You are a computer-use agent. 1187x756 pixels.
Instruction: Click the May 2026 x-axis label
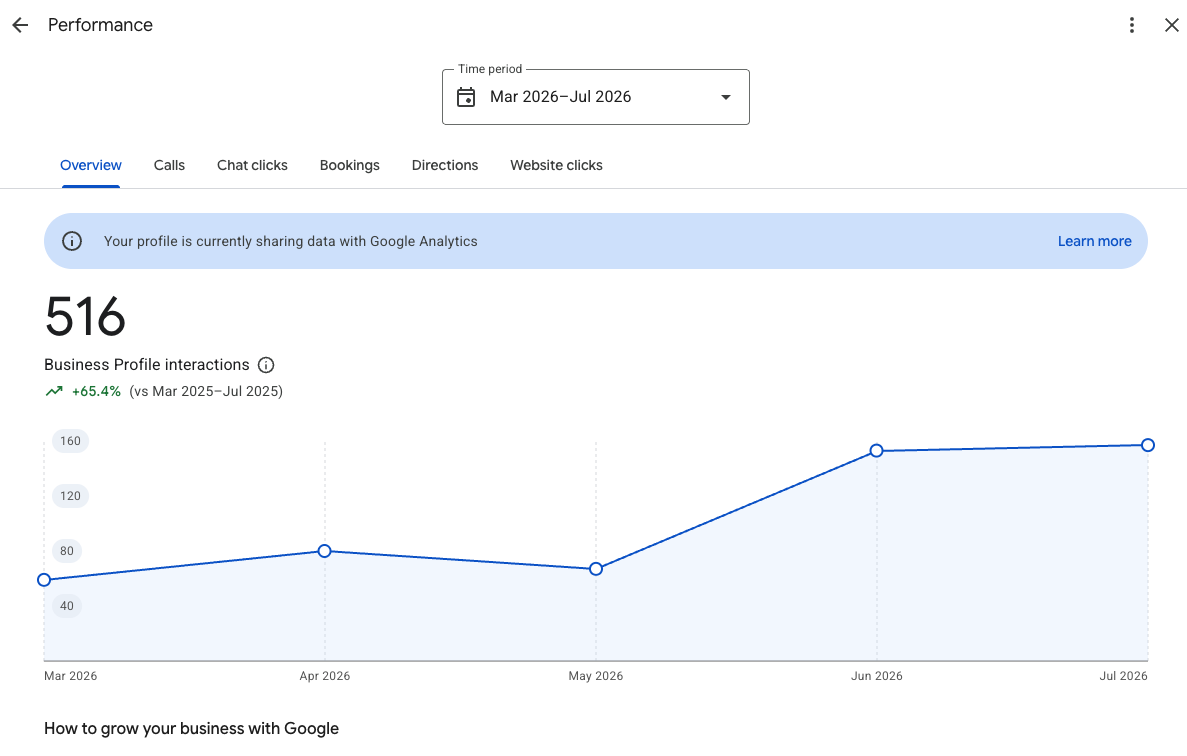click(x=596, y=676)
